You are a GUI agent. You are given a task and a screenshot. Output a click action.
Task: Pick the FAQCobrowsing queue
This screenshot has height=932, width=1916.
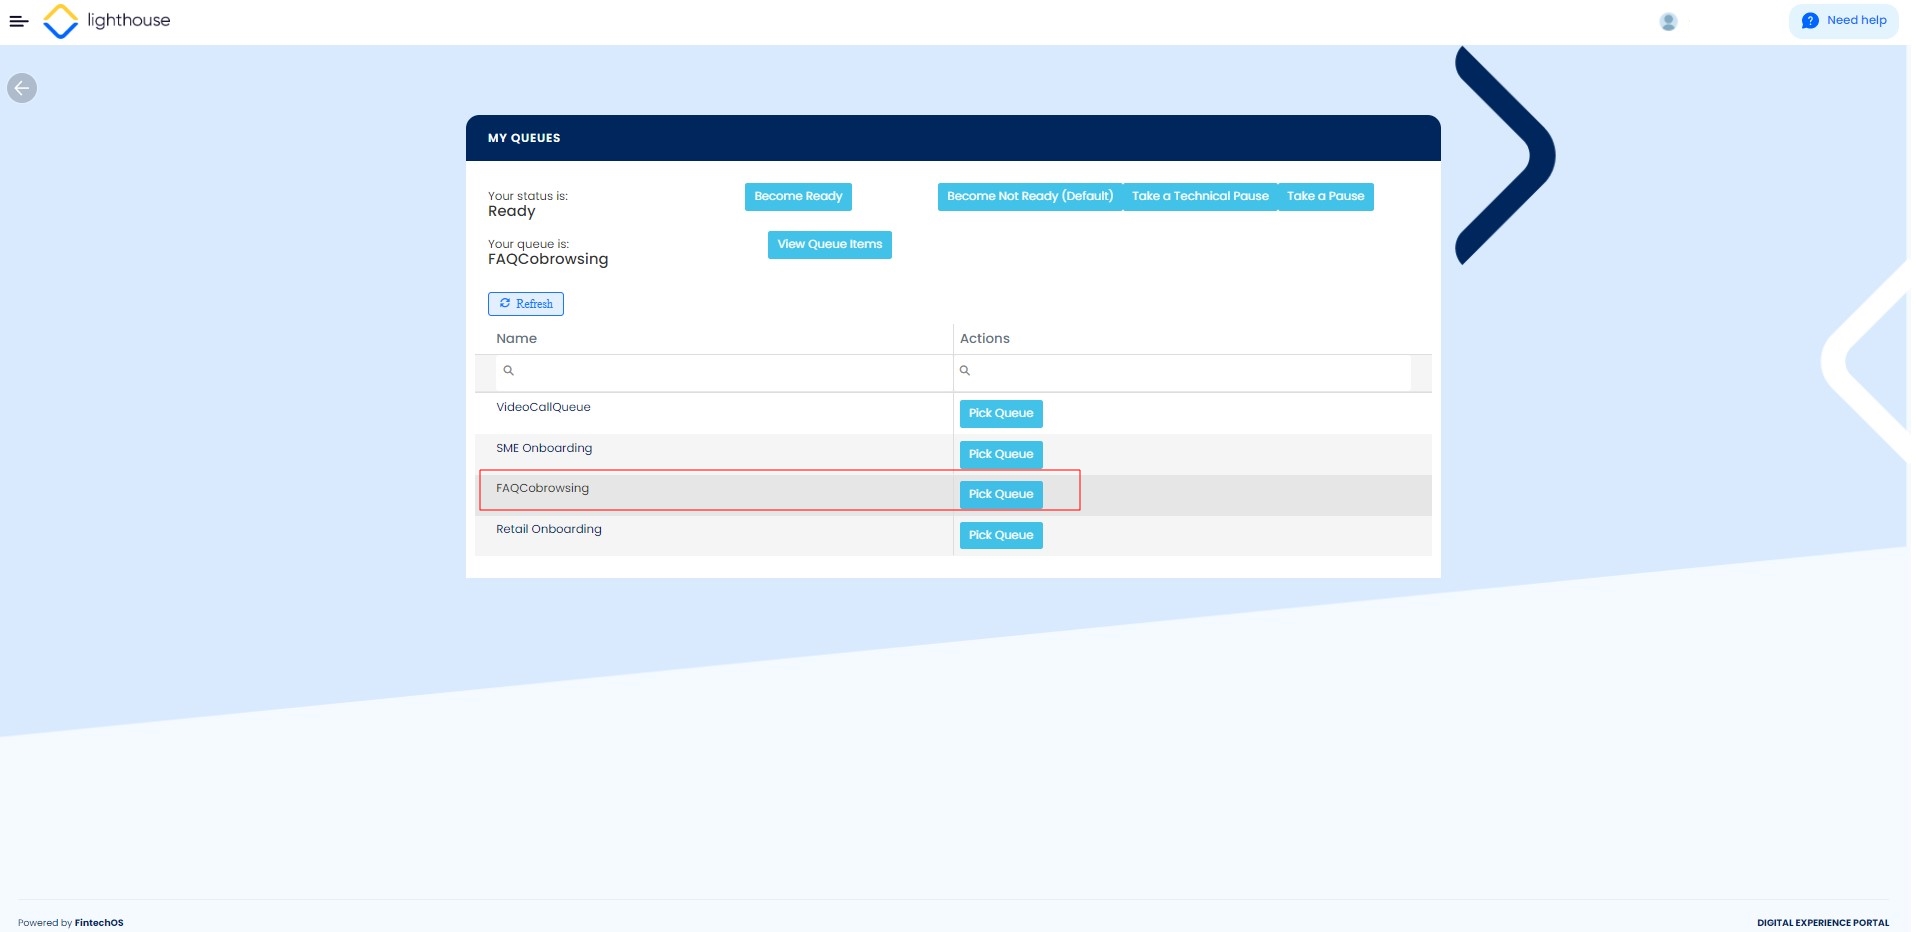pyautogui.click(x=1000, y=495)
